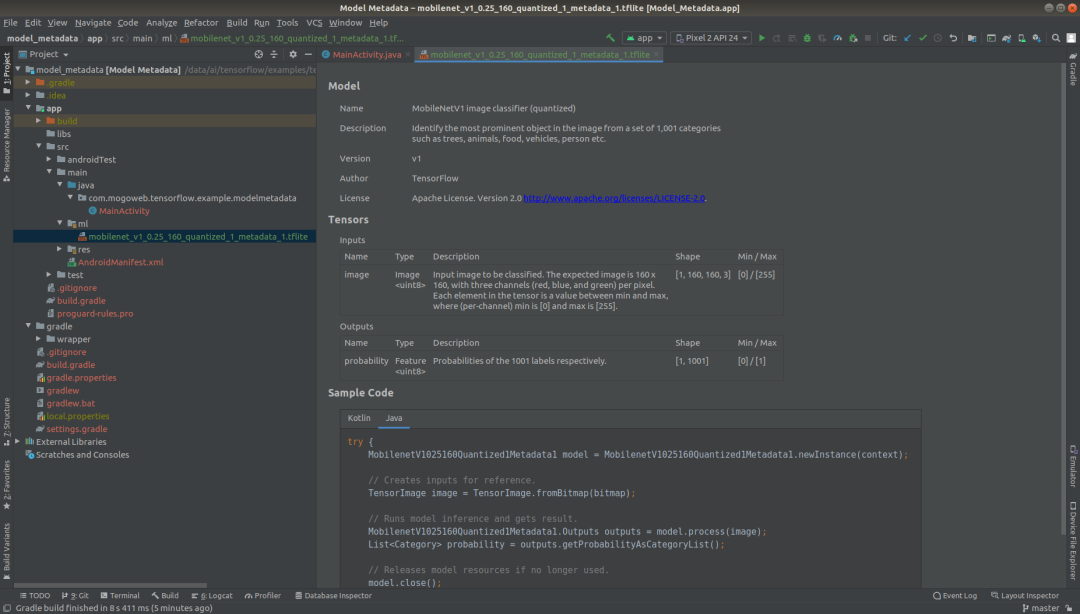This screenshot has height=614, width=1080.
Task: Open the Terminal tool window
Action: click(120, 595)
